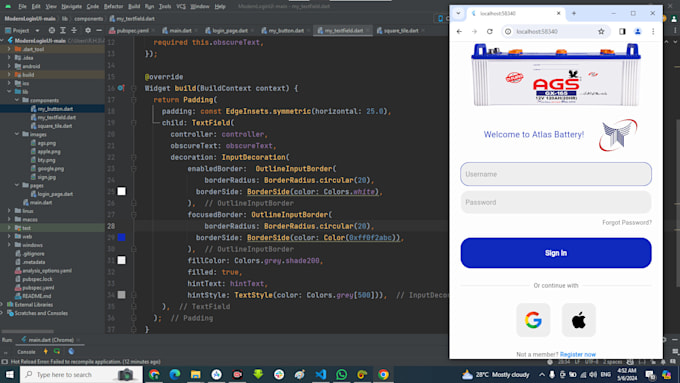Image resolution: width=680 pixels, height=383 pixels.
Task: Click the override gutter icon on line 16
Action: 121,88
